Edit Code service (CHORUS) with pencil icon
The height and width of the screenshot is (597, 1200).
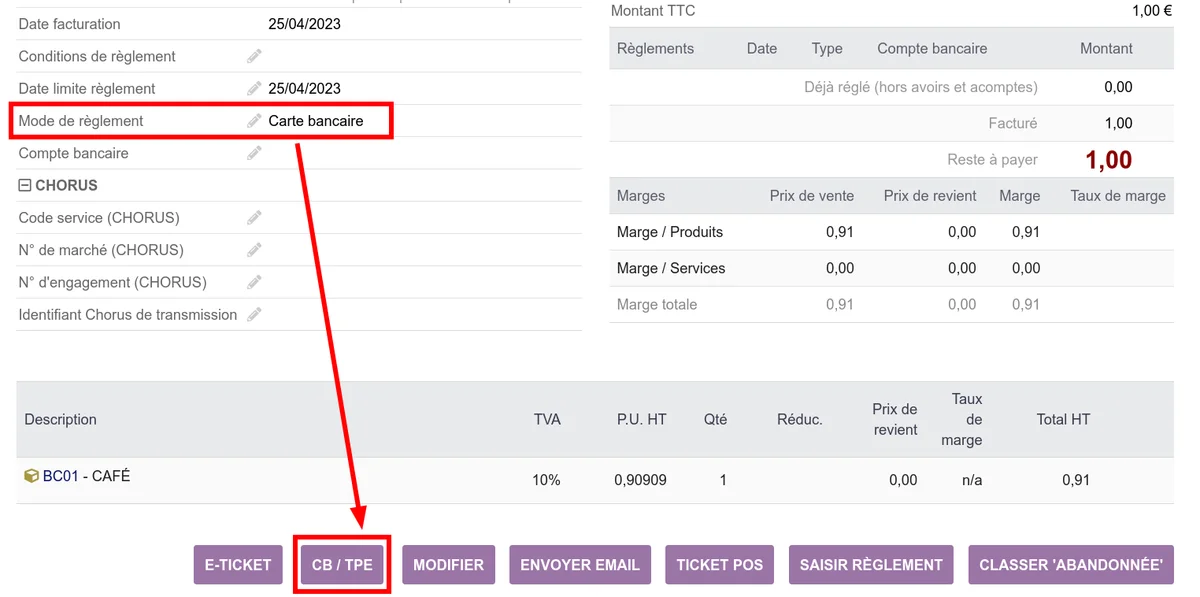tap(254, 218)
